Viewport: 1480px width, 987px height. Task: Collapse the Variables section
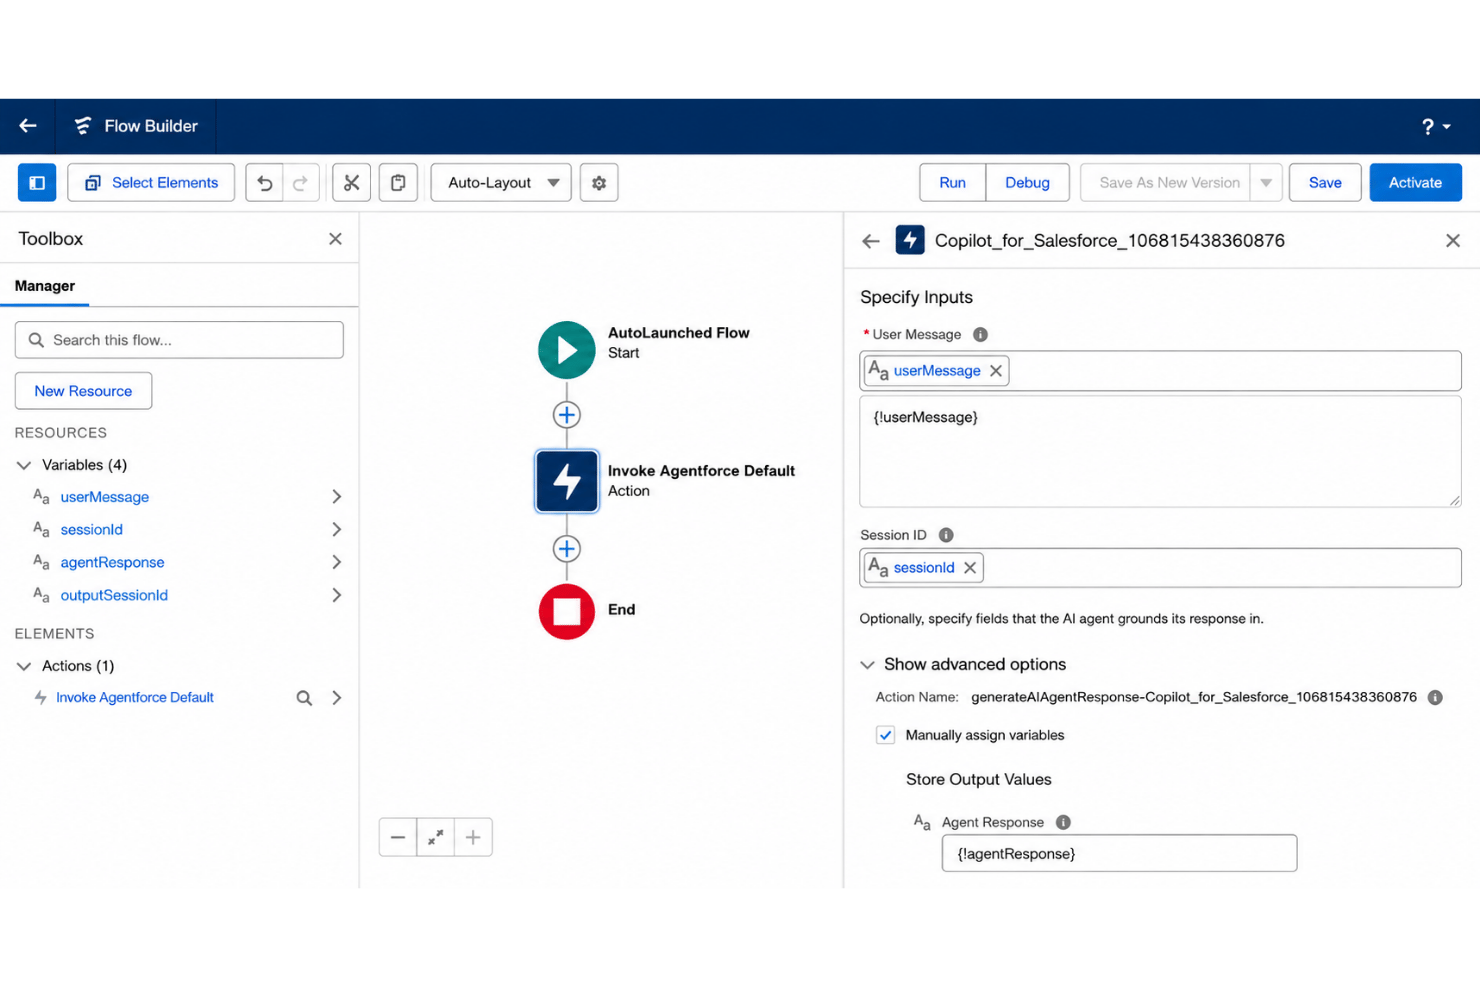[24, 465]
